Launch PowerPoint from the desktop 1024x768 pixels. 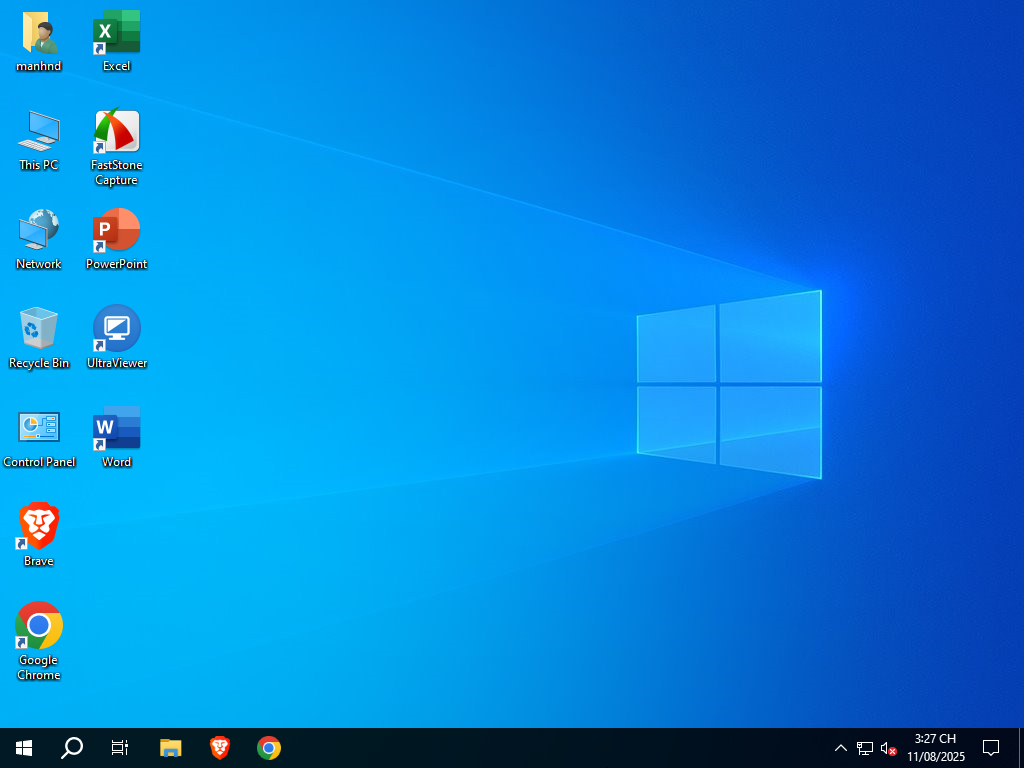pyautogui.click(x=116, y=230)
